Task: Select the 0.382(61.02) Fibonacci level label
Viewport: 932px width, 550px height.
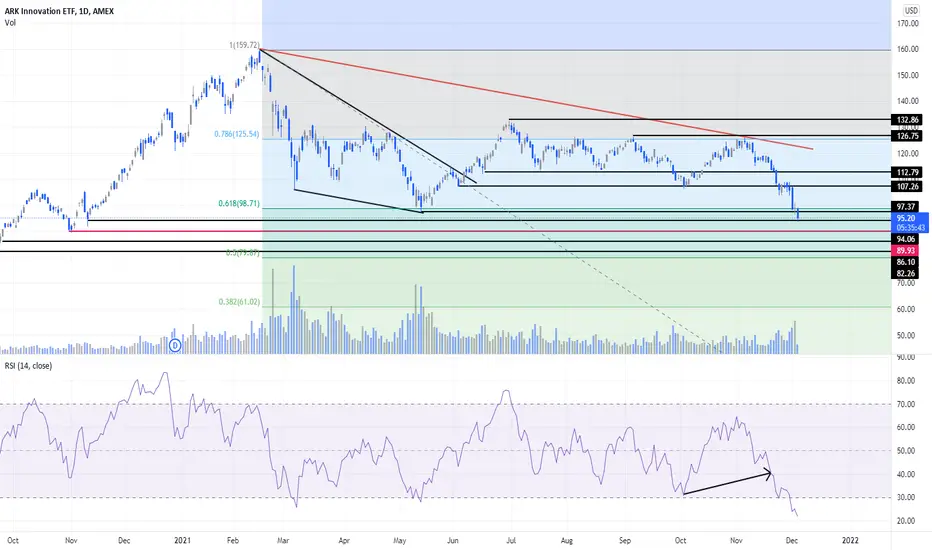Action: coord(239,302)
